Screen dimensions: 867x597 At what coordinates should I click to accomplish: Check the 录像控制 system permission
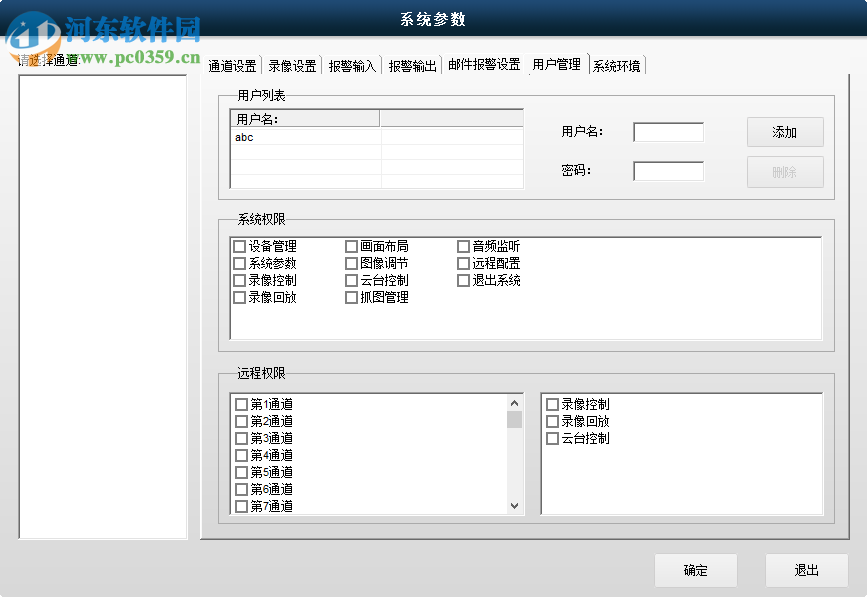point(238,279)
